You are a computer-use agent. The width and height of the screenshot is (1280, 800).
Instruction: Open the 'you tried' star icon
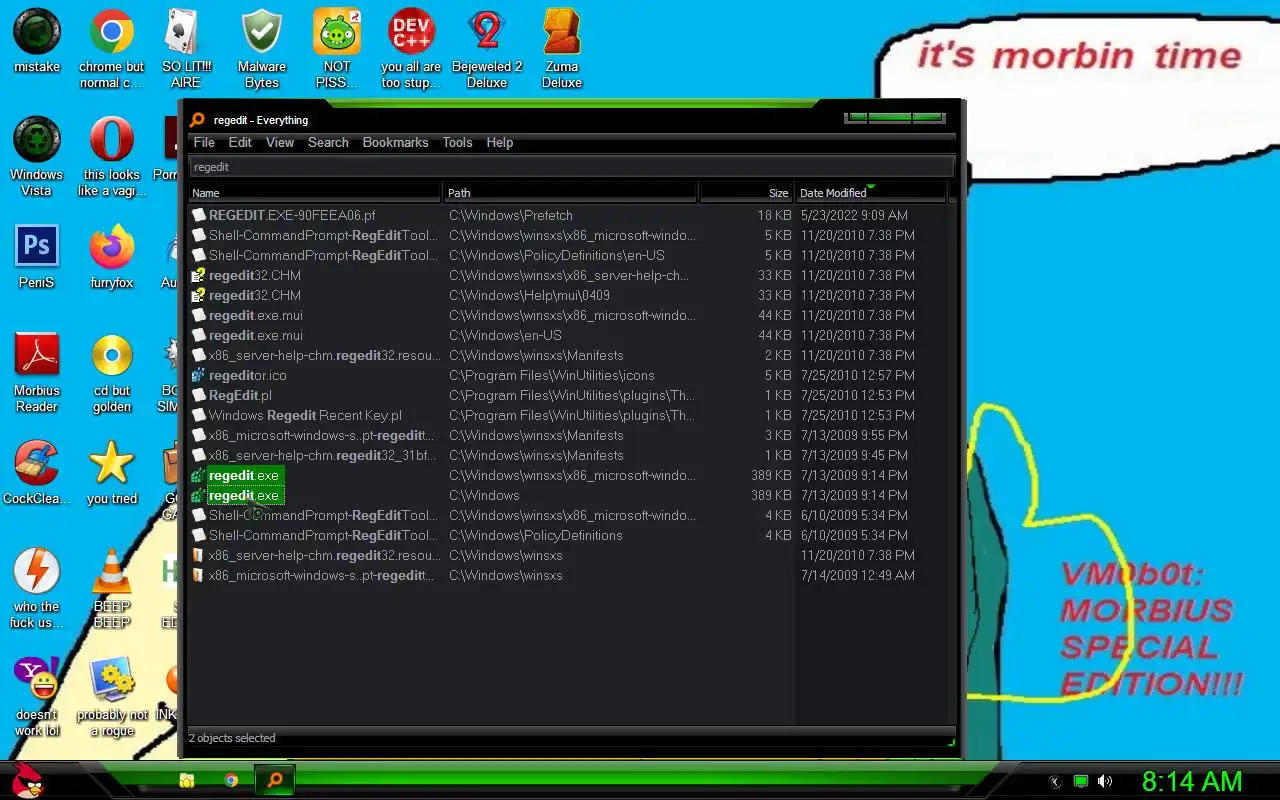[112, 472]
